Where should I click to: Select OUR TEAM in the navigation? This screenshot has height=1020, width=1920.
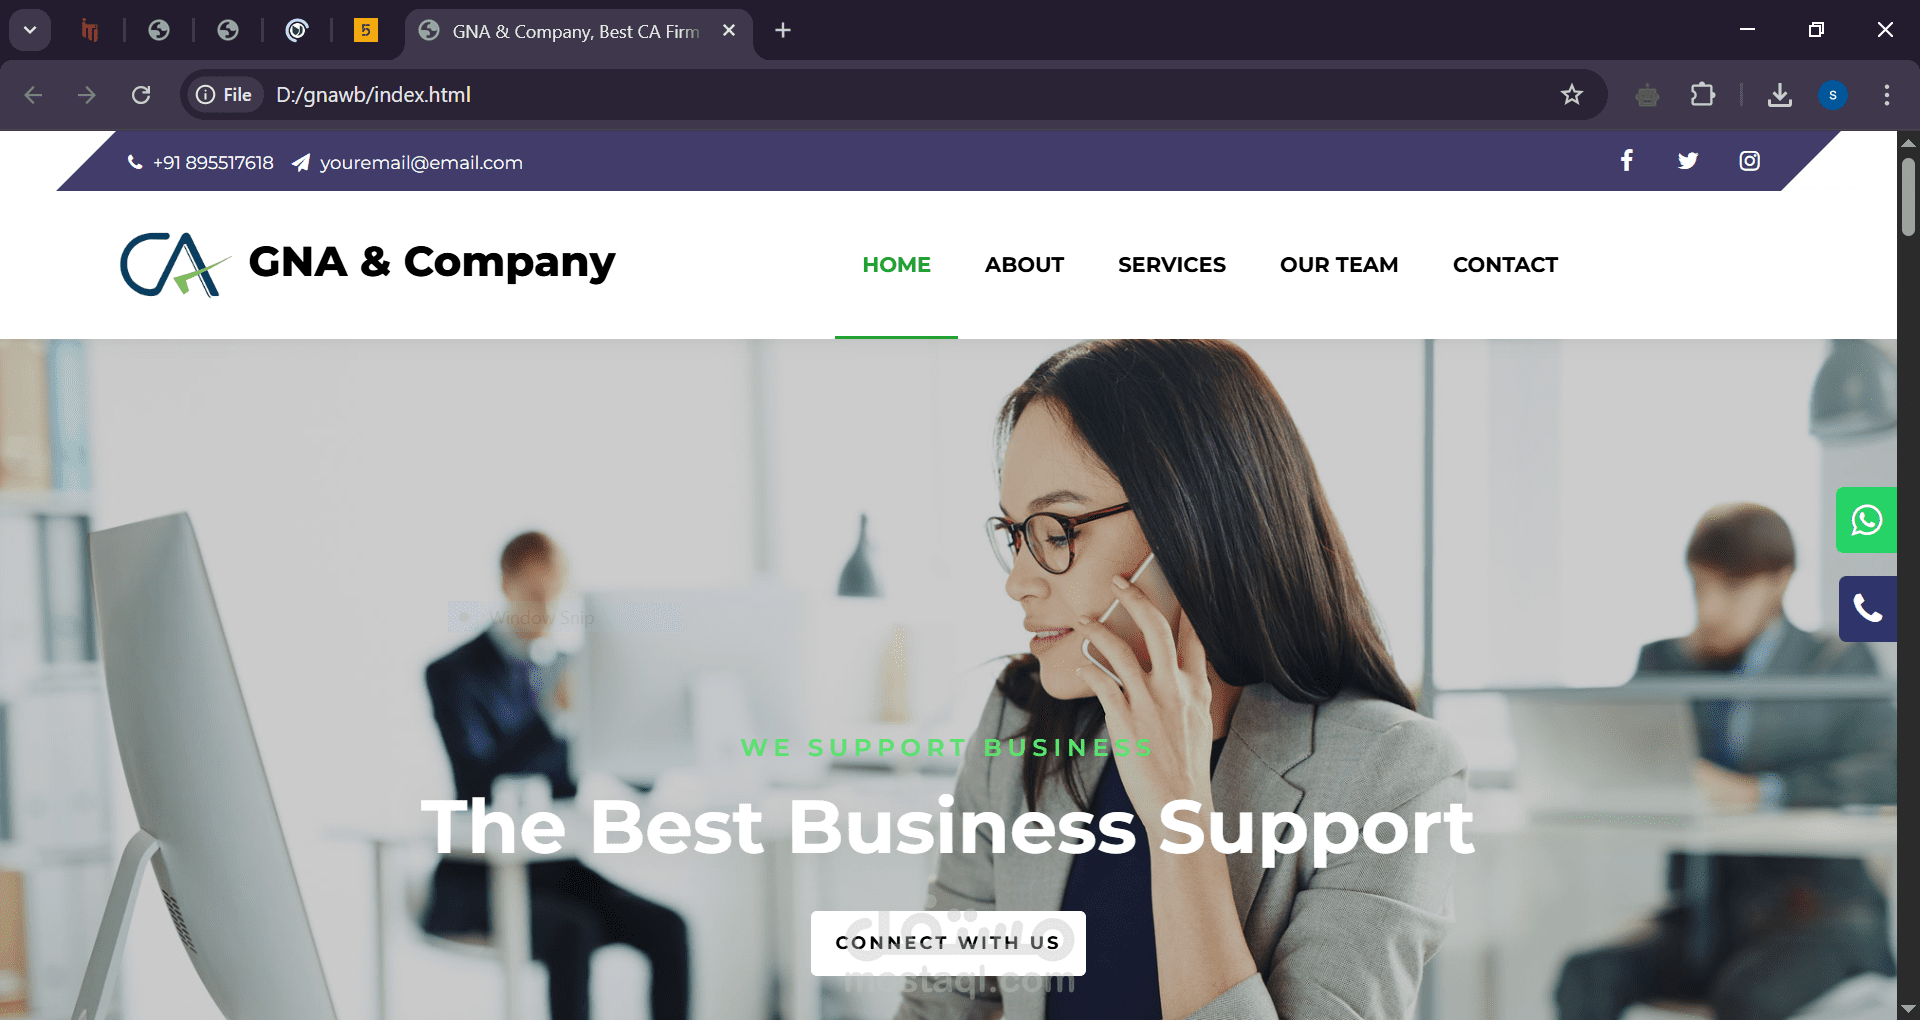point(1339,265)
